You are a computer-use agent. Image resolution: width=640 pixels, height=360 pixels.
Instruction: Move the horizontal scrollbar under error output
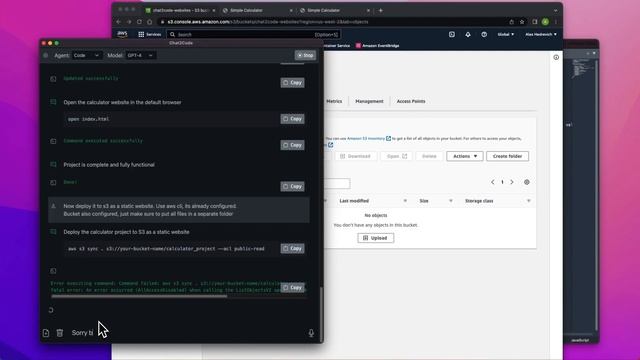click(x=139, y=296)
